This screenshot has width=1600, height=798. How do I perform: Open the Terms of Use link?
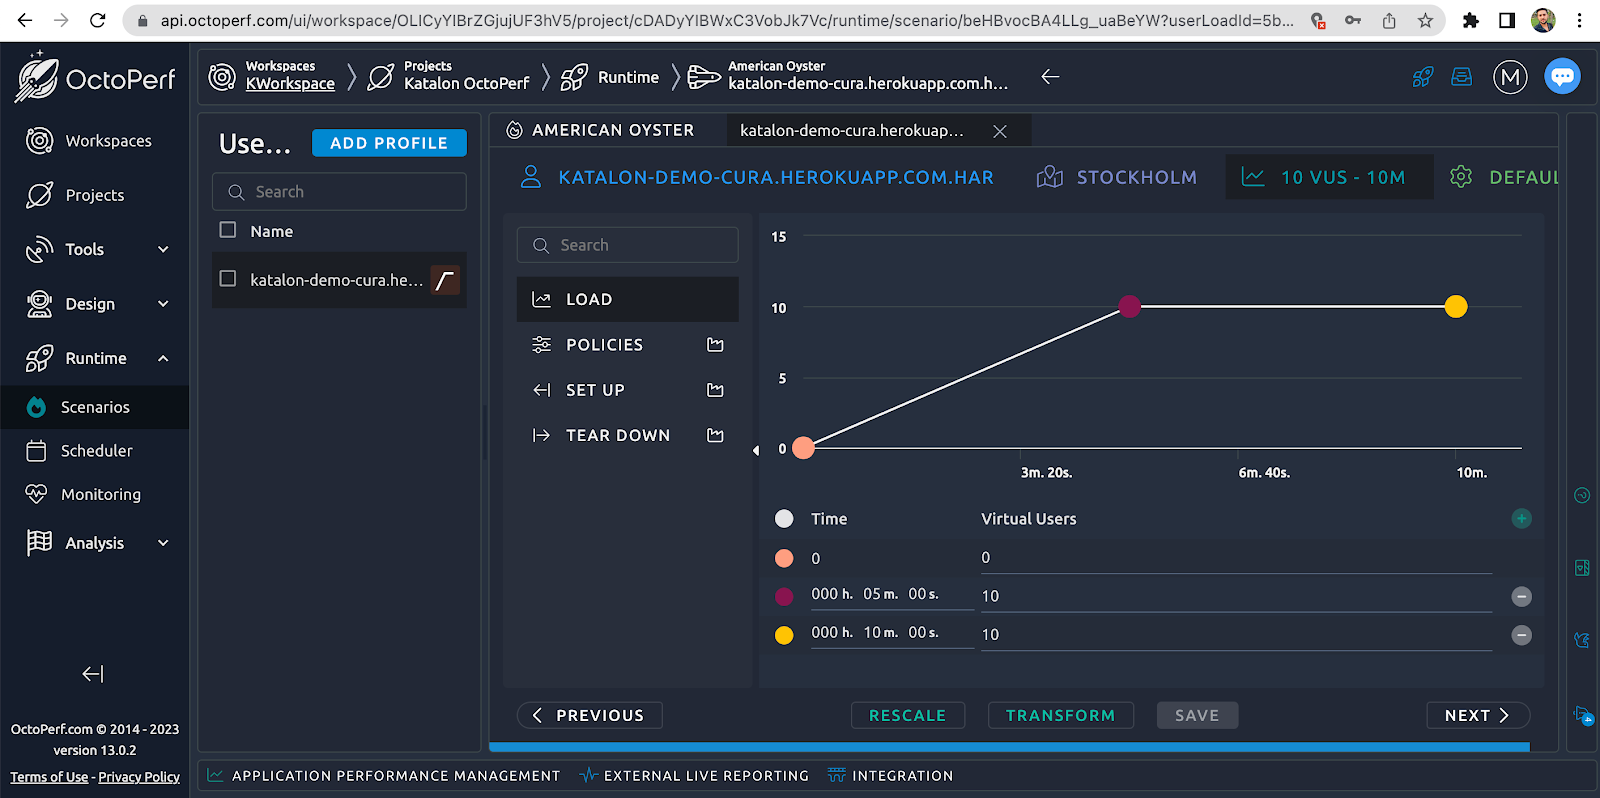(x=49, y=777)
